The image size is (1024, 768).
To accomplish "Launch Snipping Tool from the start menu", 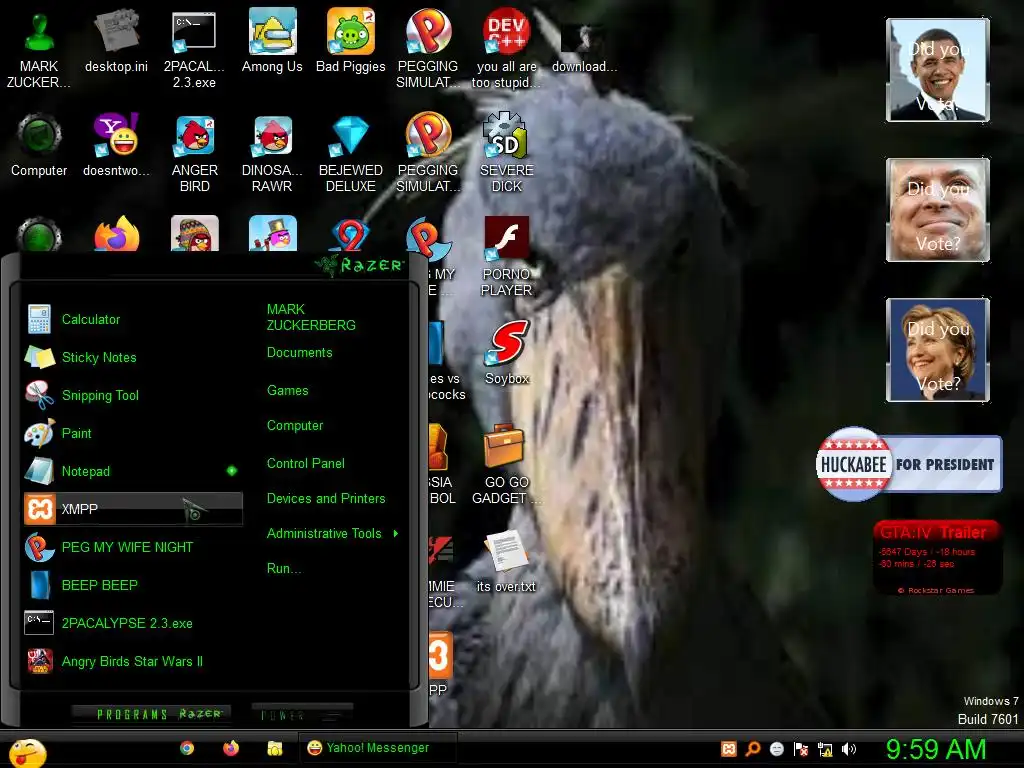I will 133,395.
